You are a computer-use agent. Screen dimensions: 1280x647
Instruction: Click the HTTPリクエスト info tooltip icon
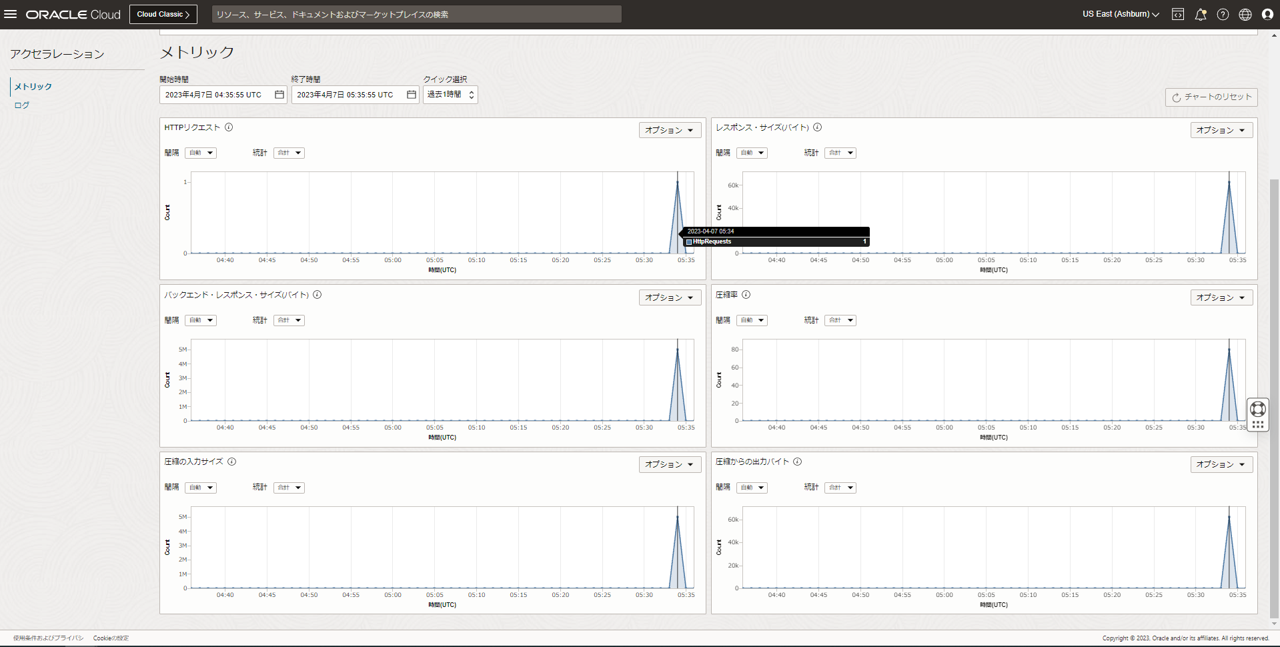(229, 127)
